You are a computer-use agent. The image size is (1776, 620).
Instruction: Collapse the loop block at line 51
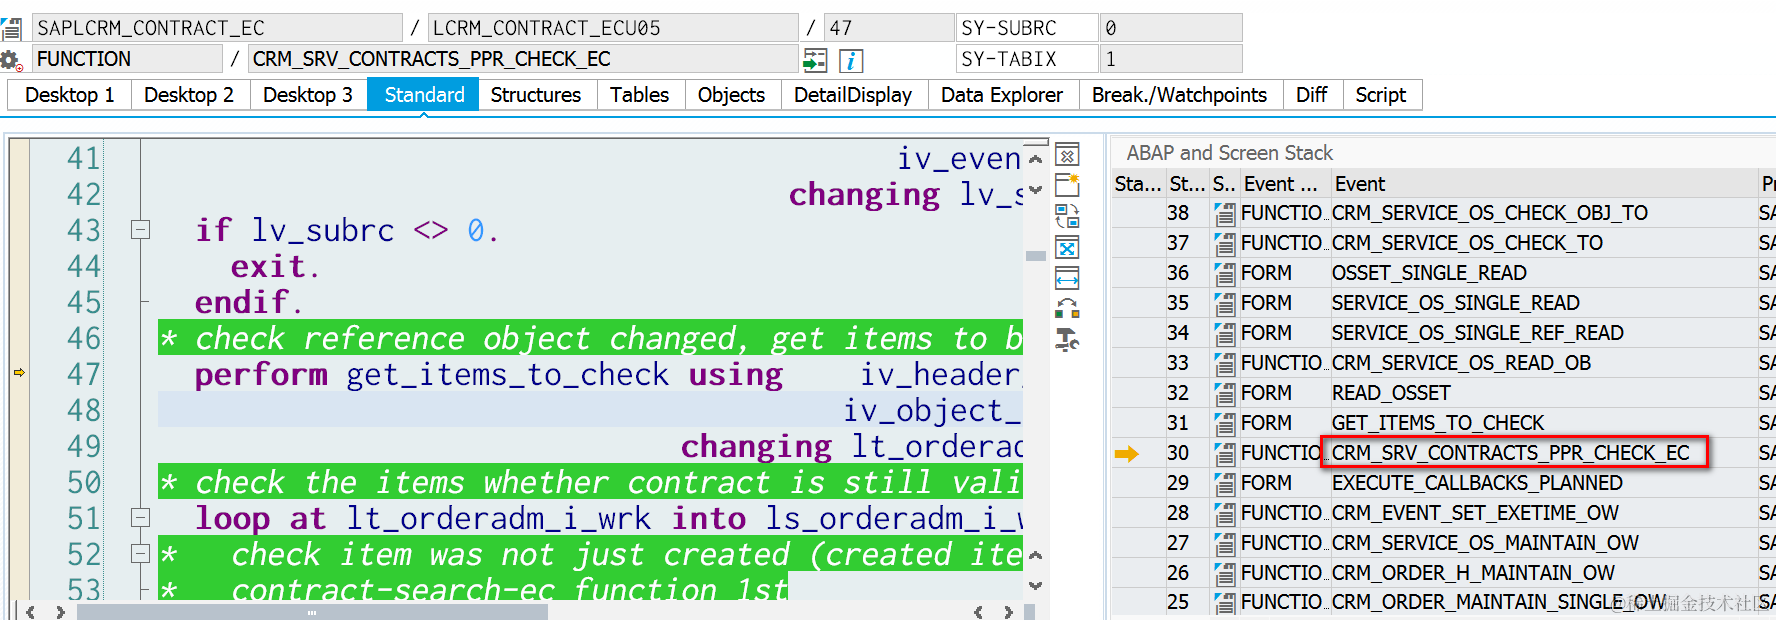[x=140, y=518]
